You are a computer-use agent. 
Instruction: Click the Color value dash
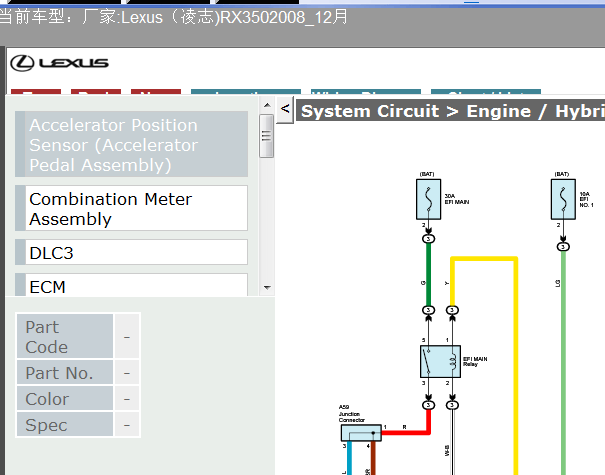pos(127,398)
